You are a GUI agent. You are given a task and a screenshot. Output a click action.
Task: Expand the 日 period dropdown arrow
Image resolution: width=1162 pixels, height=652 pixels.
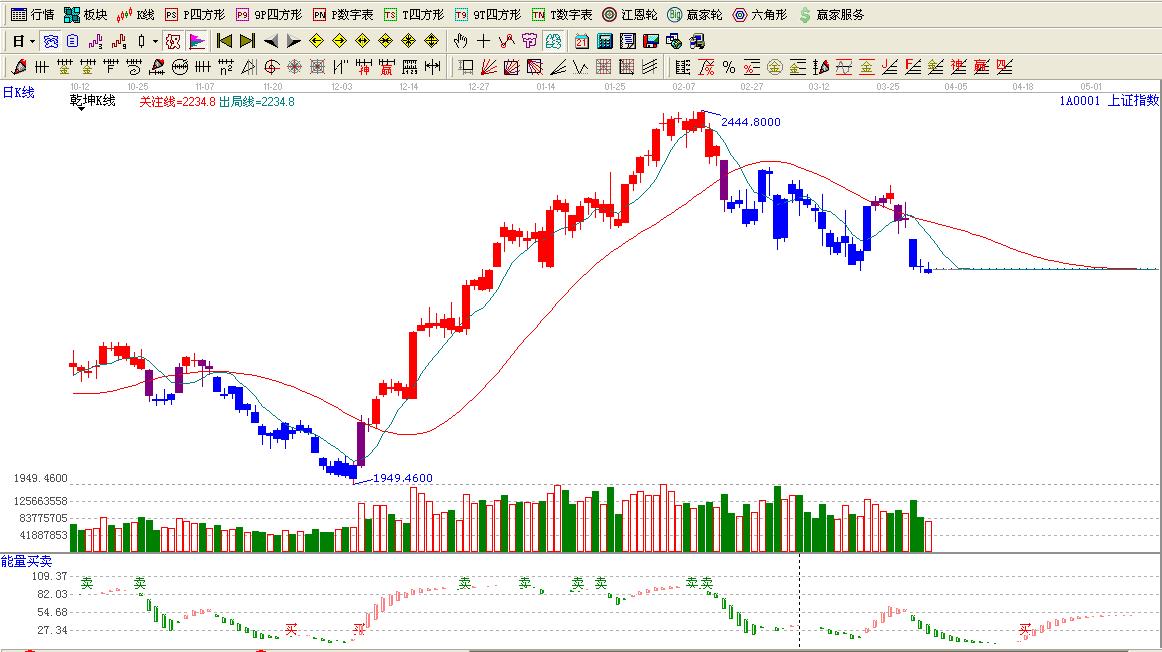(32, 41)
